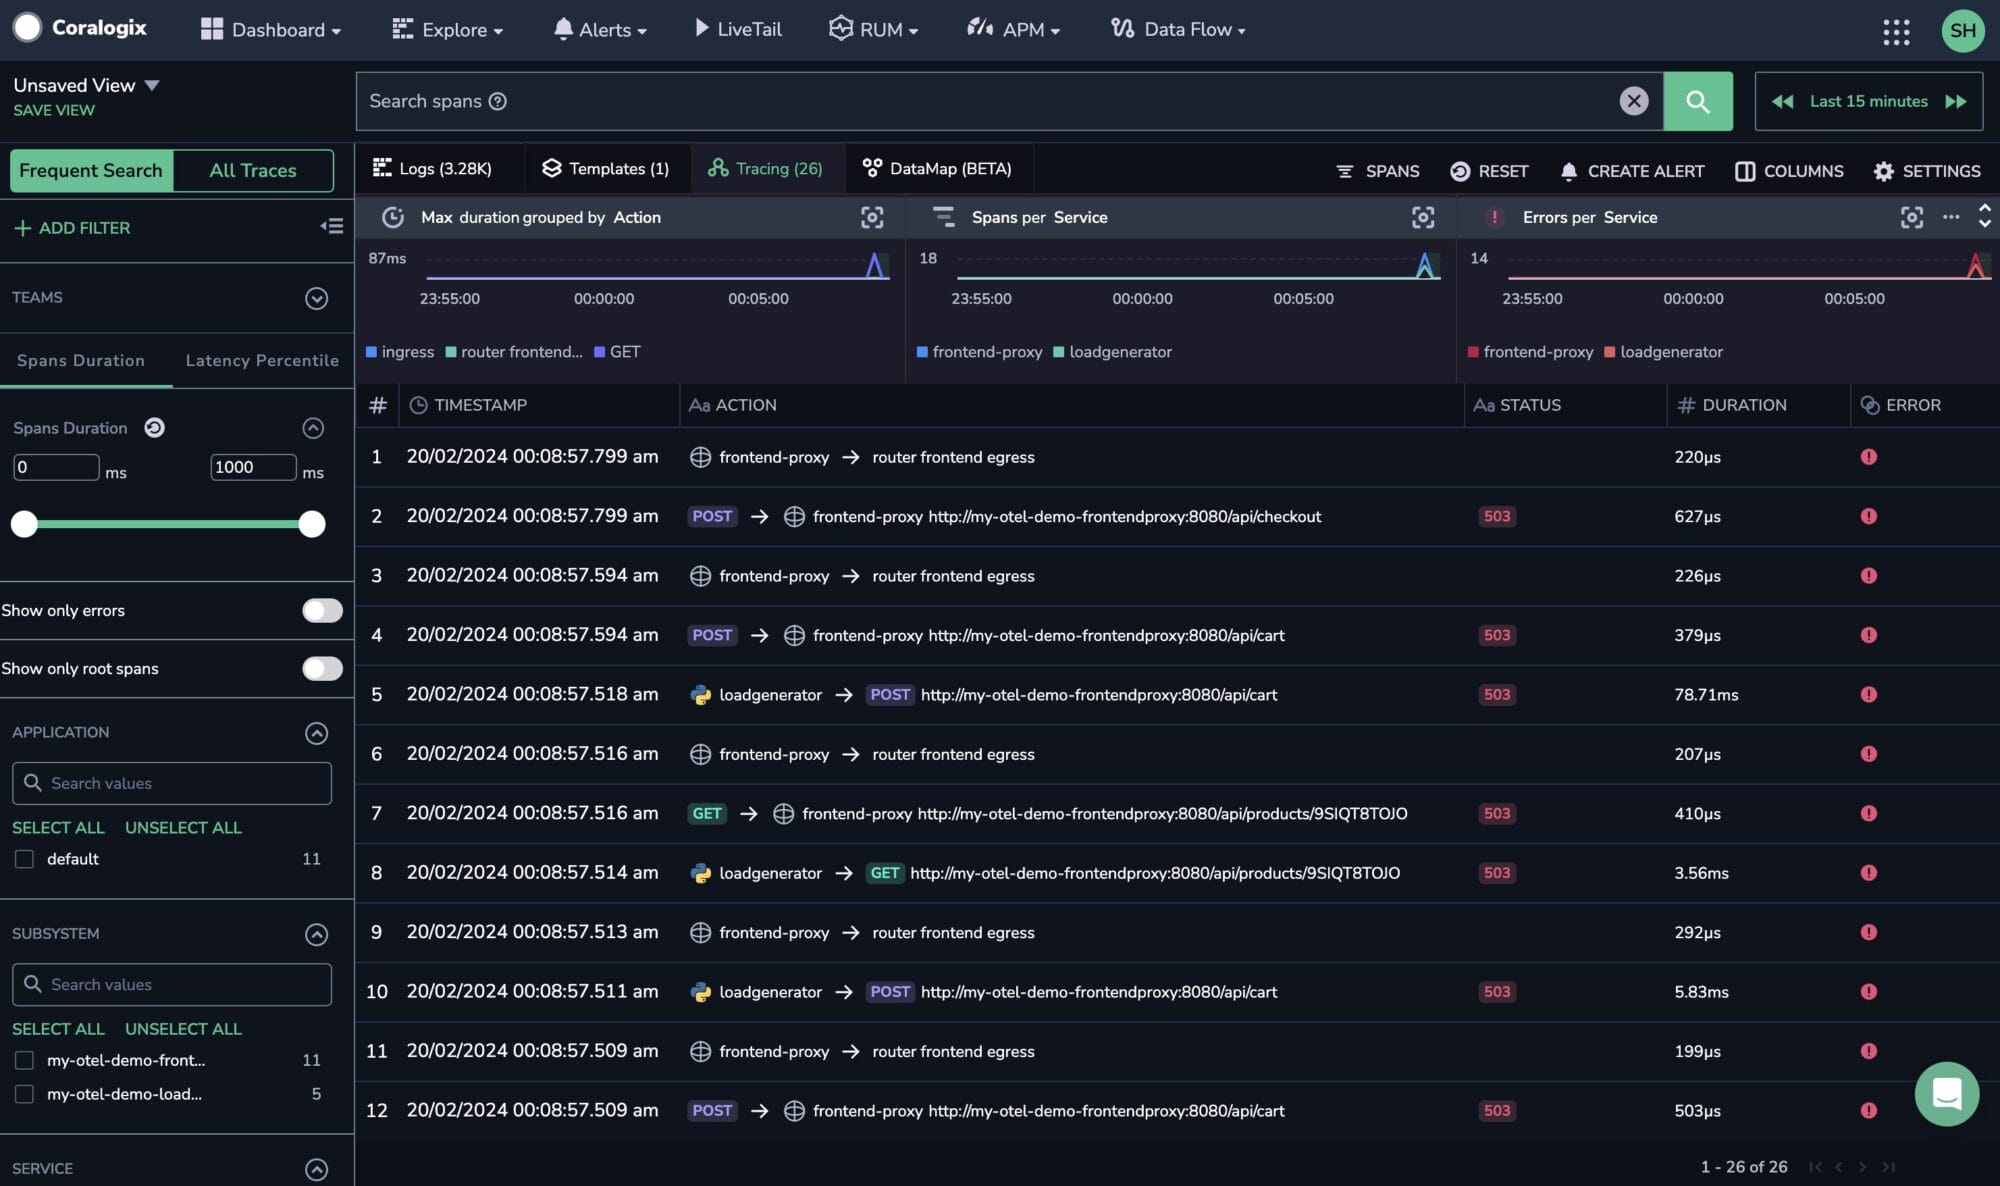The width and height of the screenshot is (2000, 1186).
Task: Click the maximum duration input field
Action: pos(253,467)
